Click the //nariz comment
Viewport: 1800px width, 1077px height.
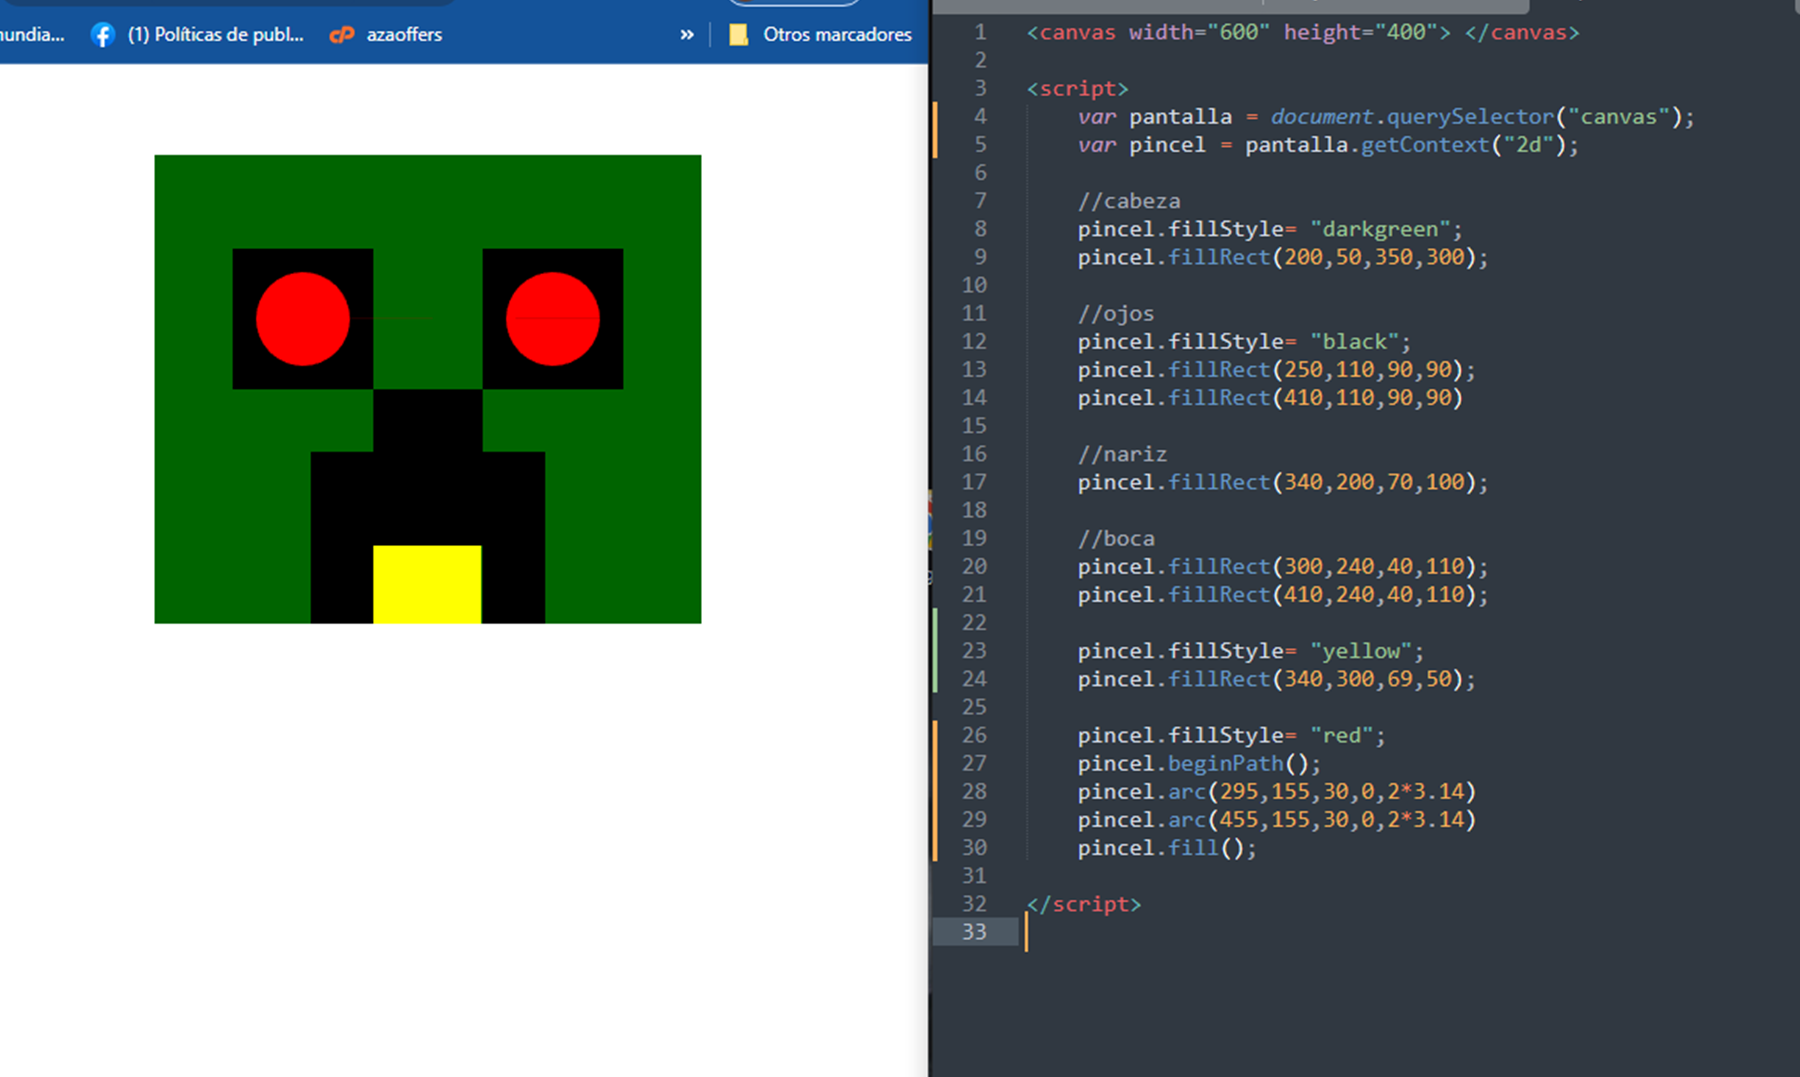pos(1122,454)
